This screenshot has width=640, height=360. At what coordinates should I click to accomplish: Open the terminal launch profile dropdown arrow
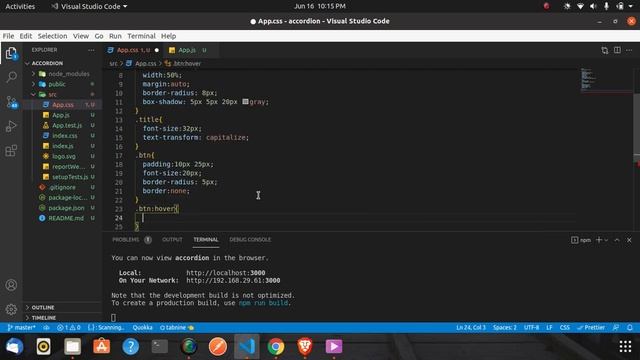(x=606, y=240)
